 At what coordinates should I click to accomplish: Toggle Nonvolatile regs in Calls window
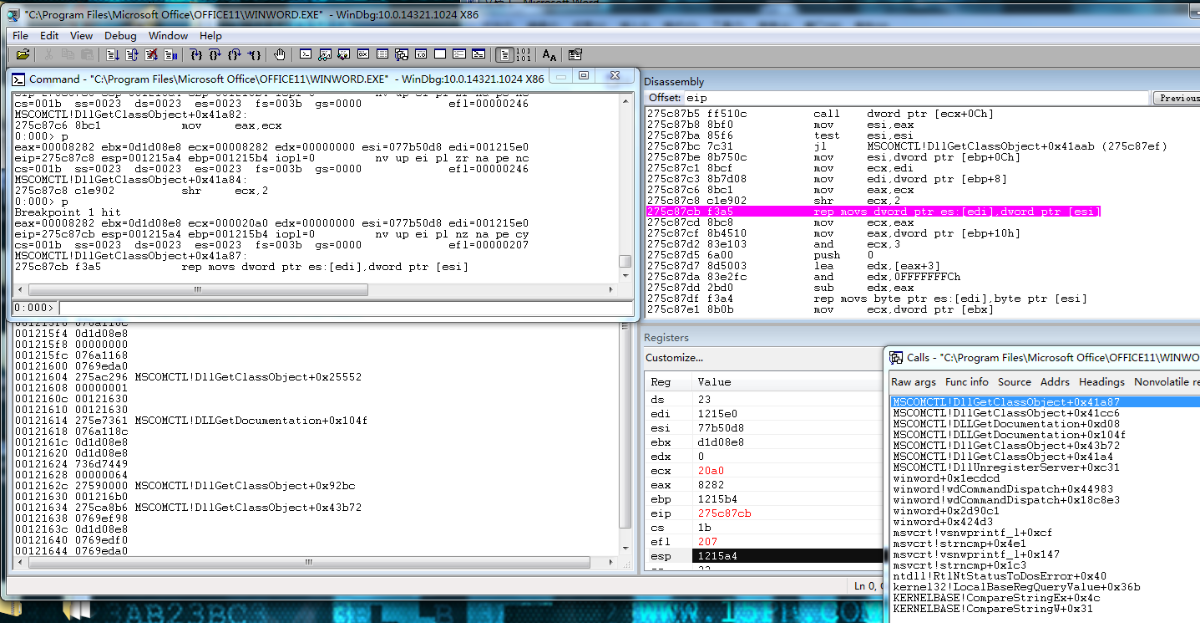click(x=1166, y=382)
